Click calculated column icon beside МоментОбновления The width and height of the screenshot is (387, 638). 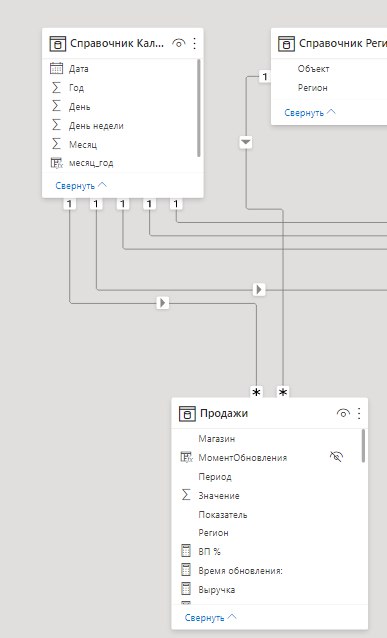(186, 457)
